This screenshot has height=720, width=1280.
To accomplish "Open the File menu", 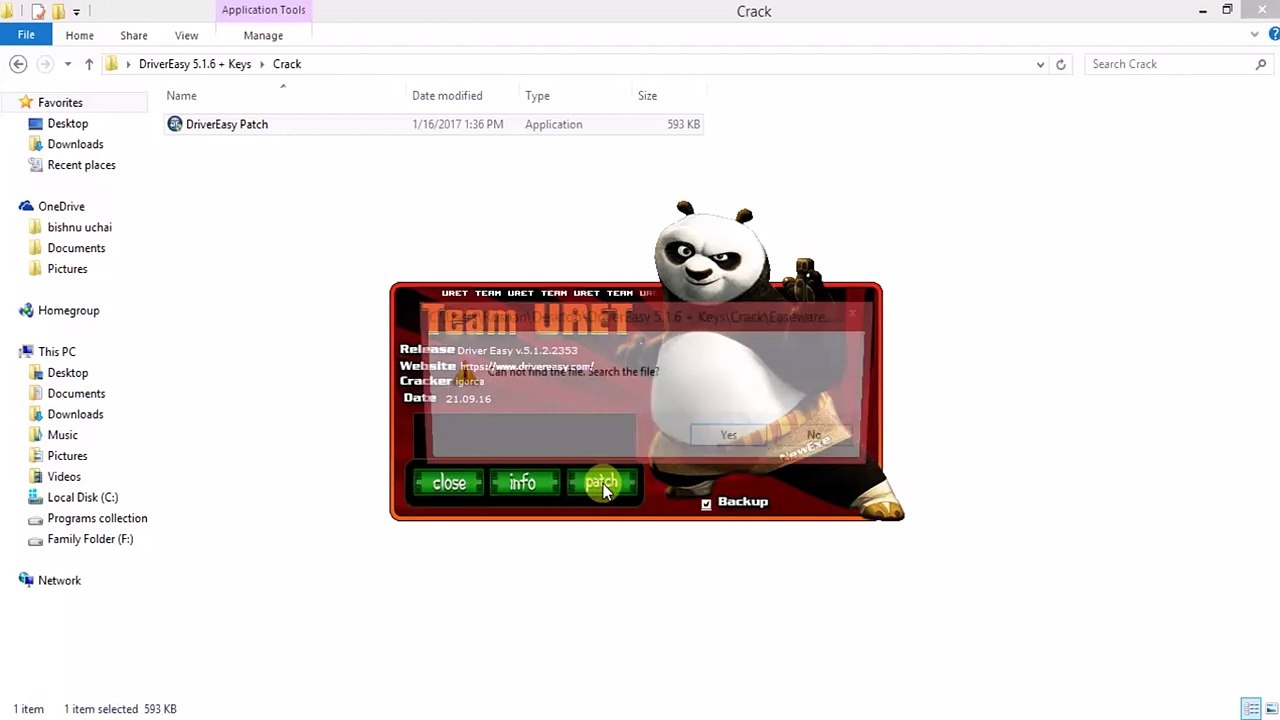I will point(26,35).
